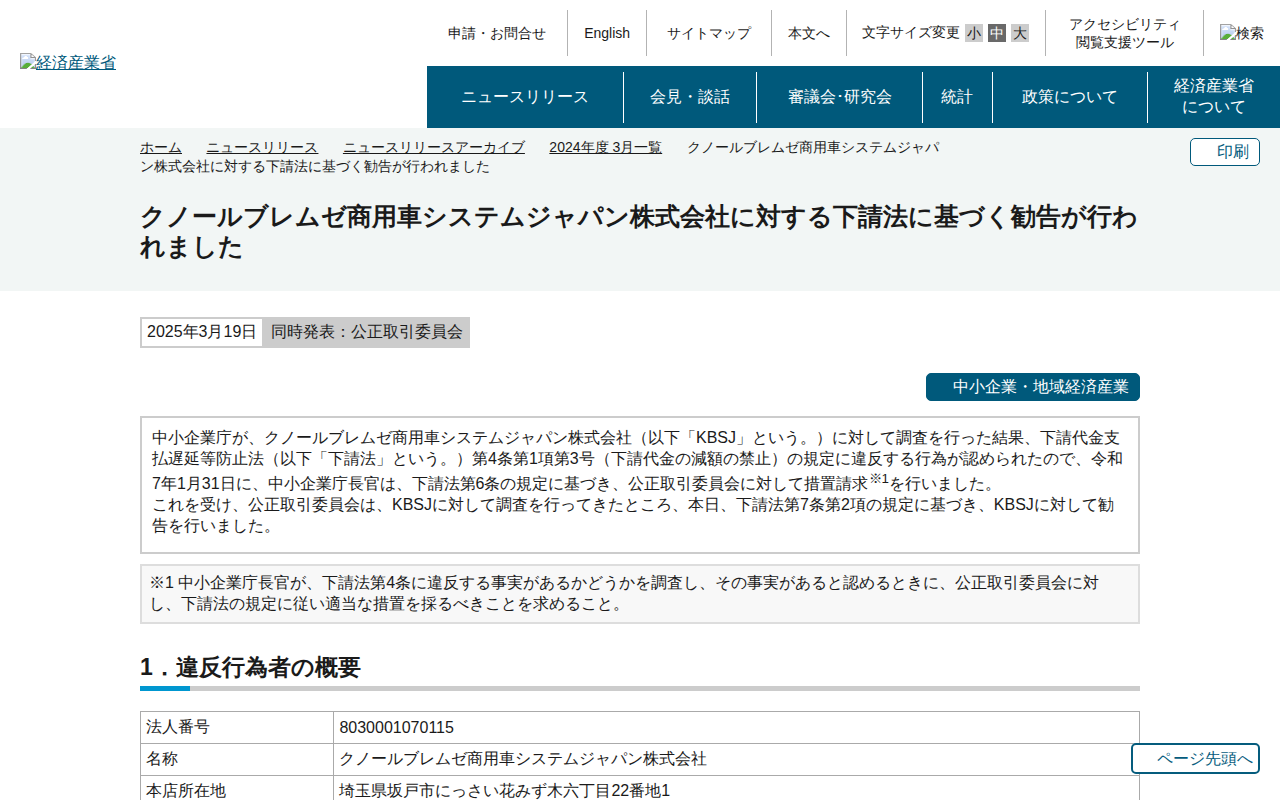
Task: Open 統計 menu
Action: [957, 97]
